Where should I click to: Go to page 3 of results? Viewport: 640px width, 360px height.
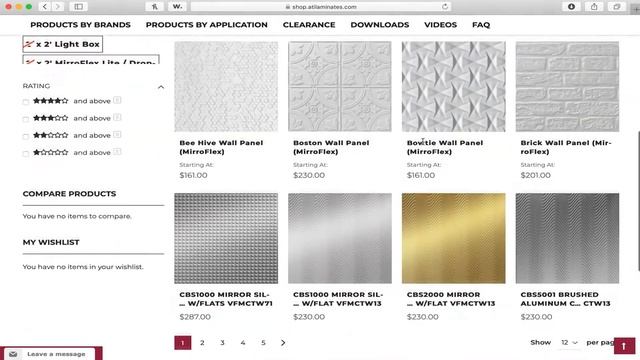[222, 343]
